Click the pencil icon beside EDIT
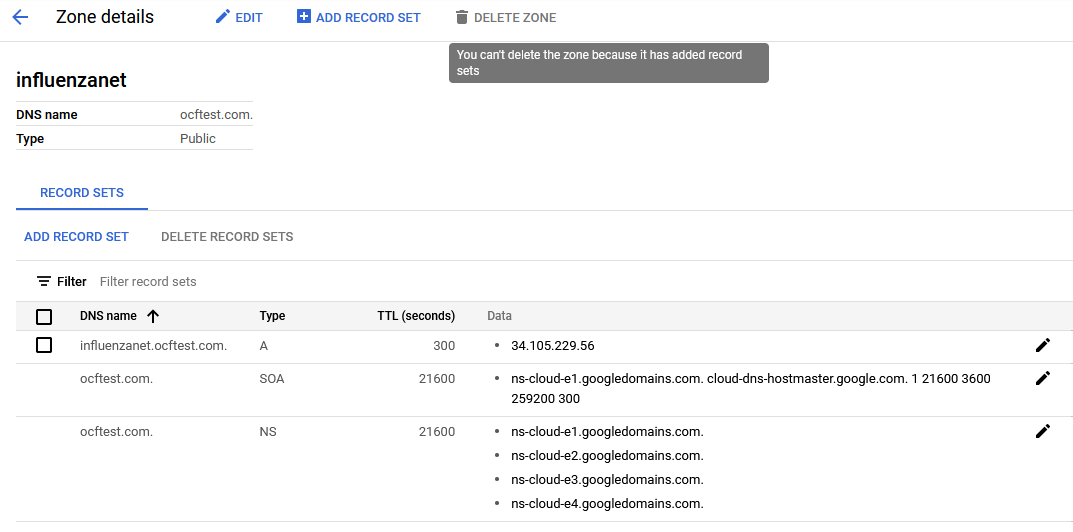The height and width of the screenshot is (532, 1073). click(223, 17)
